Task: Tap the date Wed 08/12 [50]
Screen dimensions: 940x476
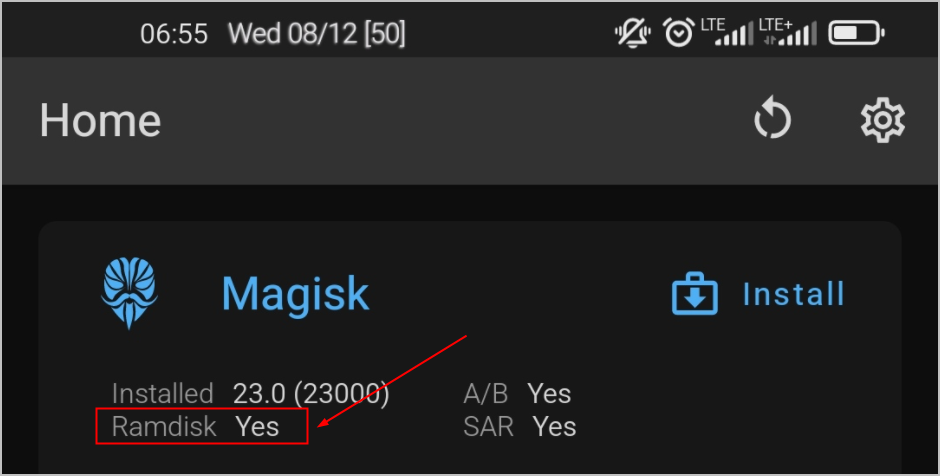Action: pyautogui.click(x=317, y=34)
